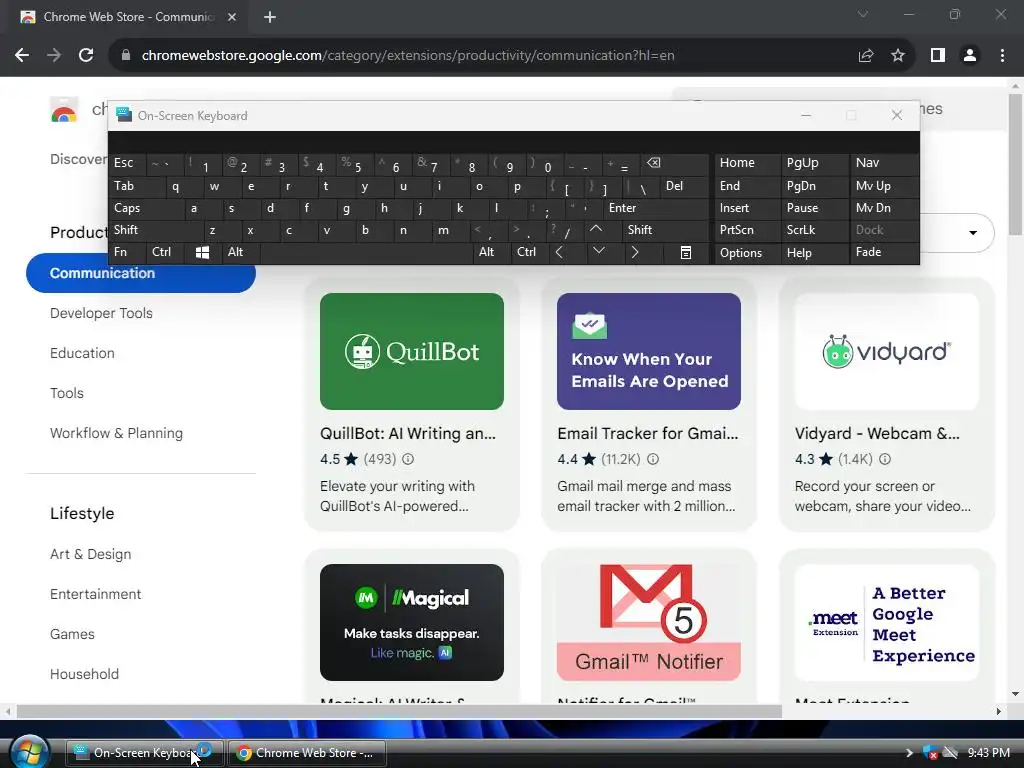
Task: Open a new tab with the plus button
Action: coord(270,17)
